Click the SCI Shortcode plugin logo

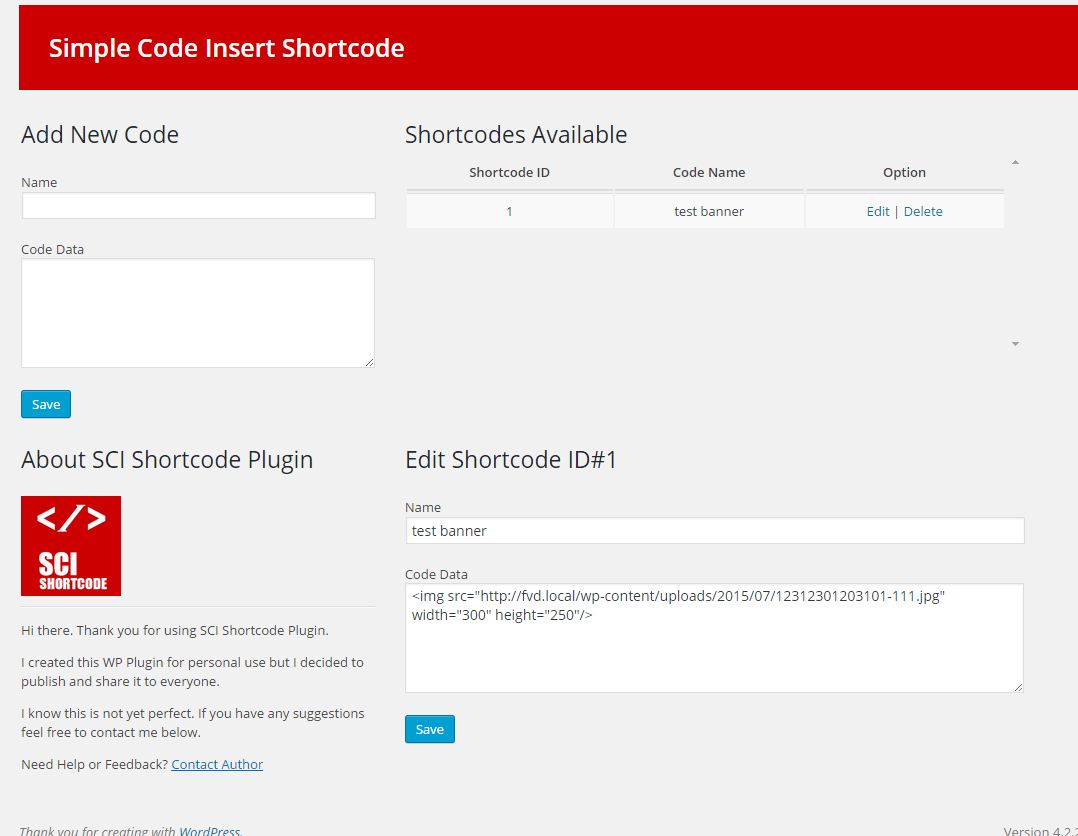[x=71, y=546]
